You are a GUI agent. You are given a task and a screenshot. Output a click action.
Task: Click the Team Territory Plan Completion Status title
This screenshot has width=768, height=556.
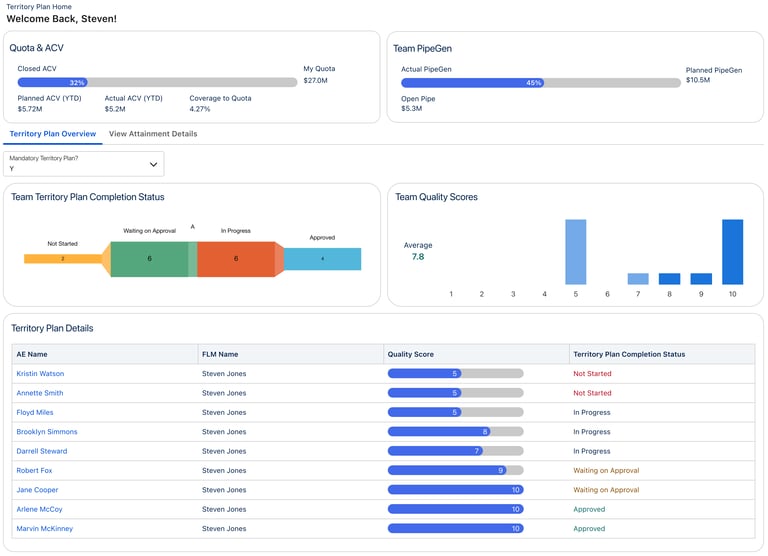[88, 197]
